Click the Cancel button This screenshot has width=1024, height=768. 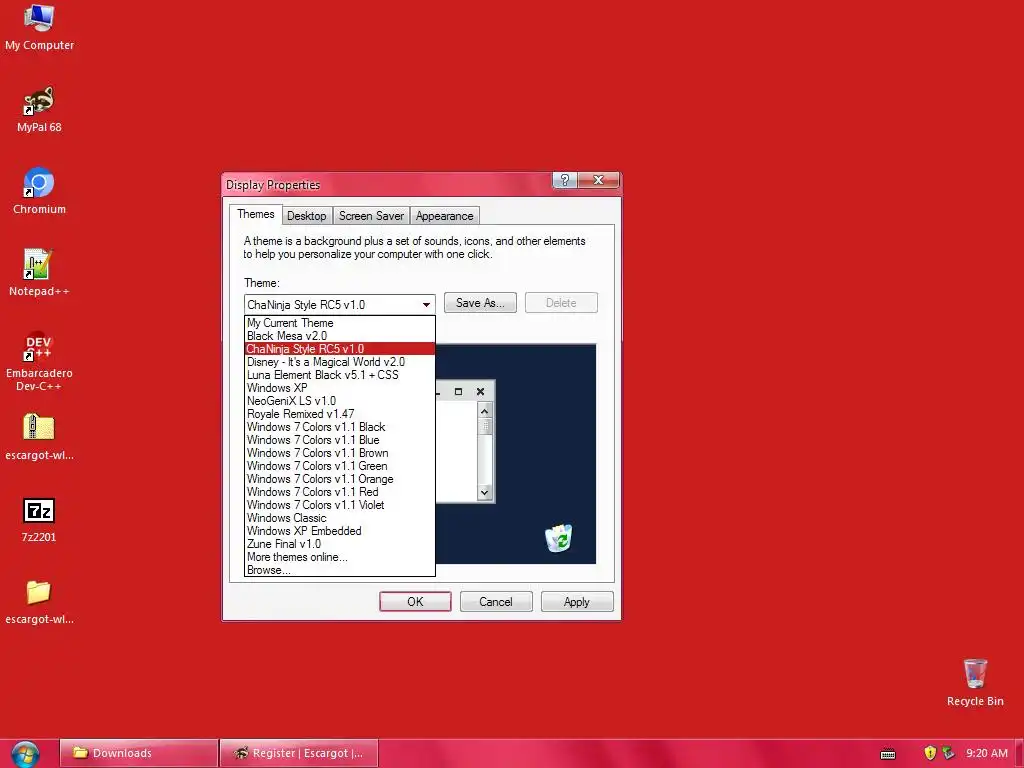496,601
